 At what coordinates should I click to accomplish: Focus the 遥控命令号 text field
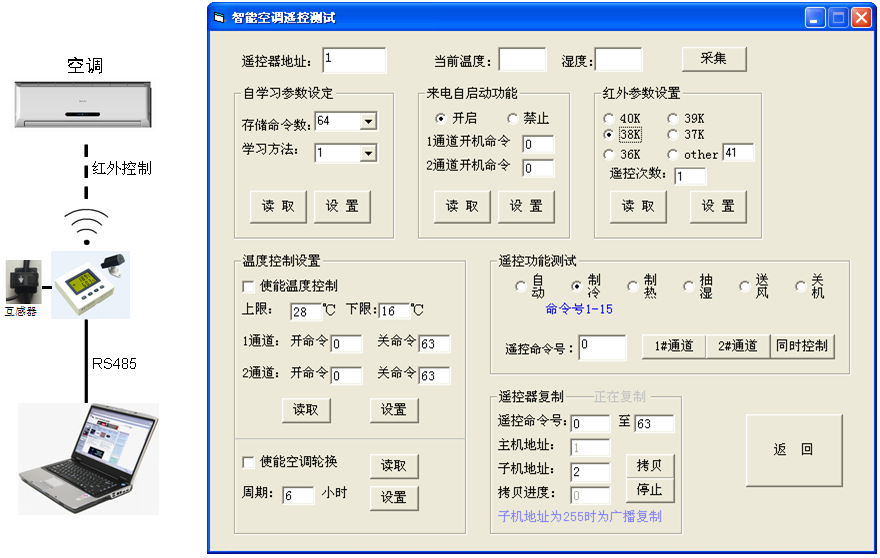coord(602,347)
